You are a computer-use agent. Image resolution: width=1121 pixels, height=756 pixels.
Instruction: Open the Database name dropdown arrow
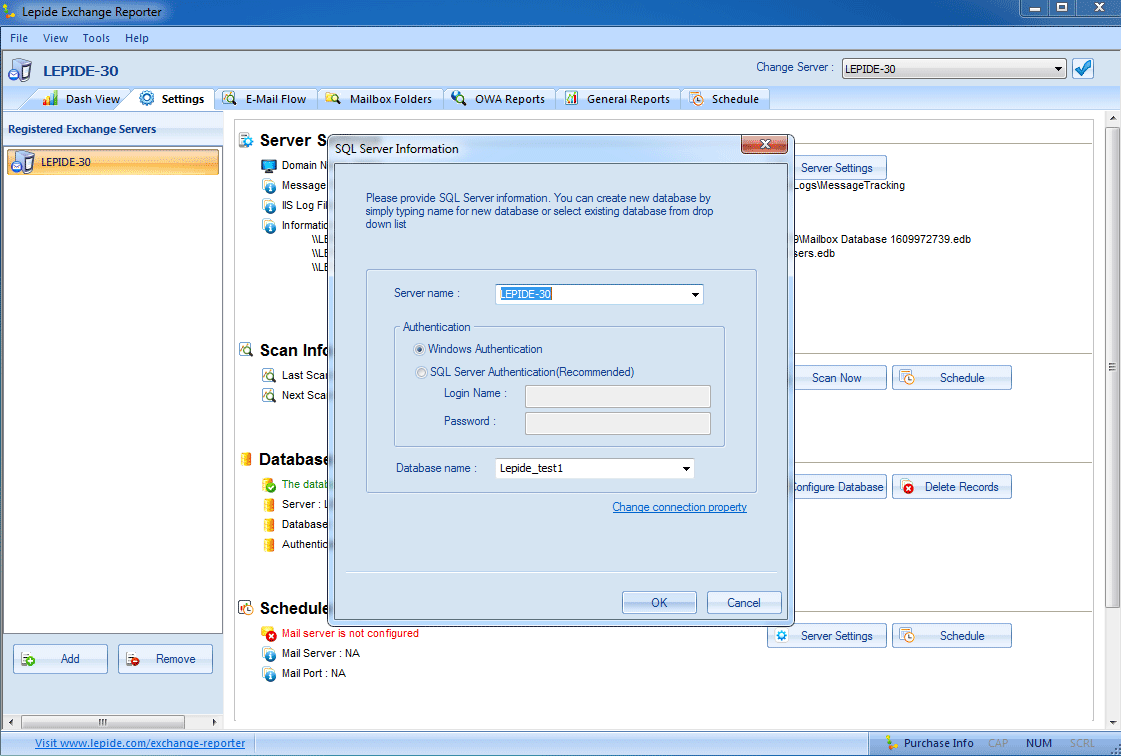pos(686,468)
